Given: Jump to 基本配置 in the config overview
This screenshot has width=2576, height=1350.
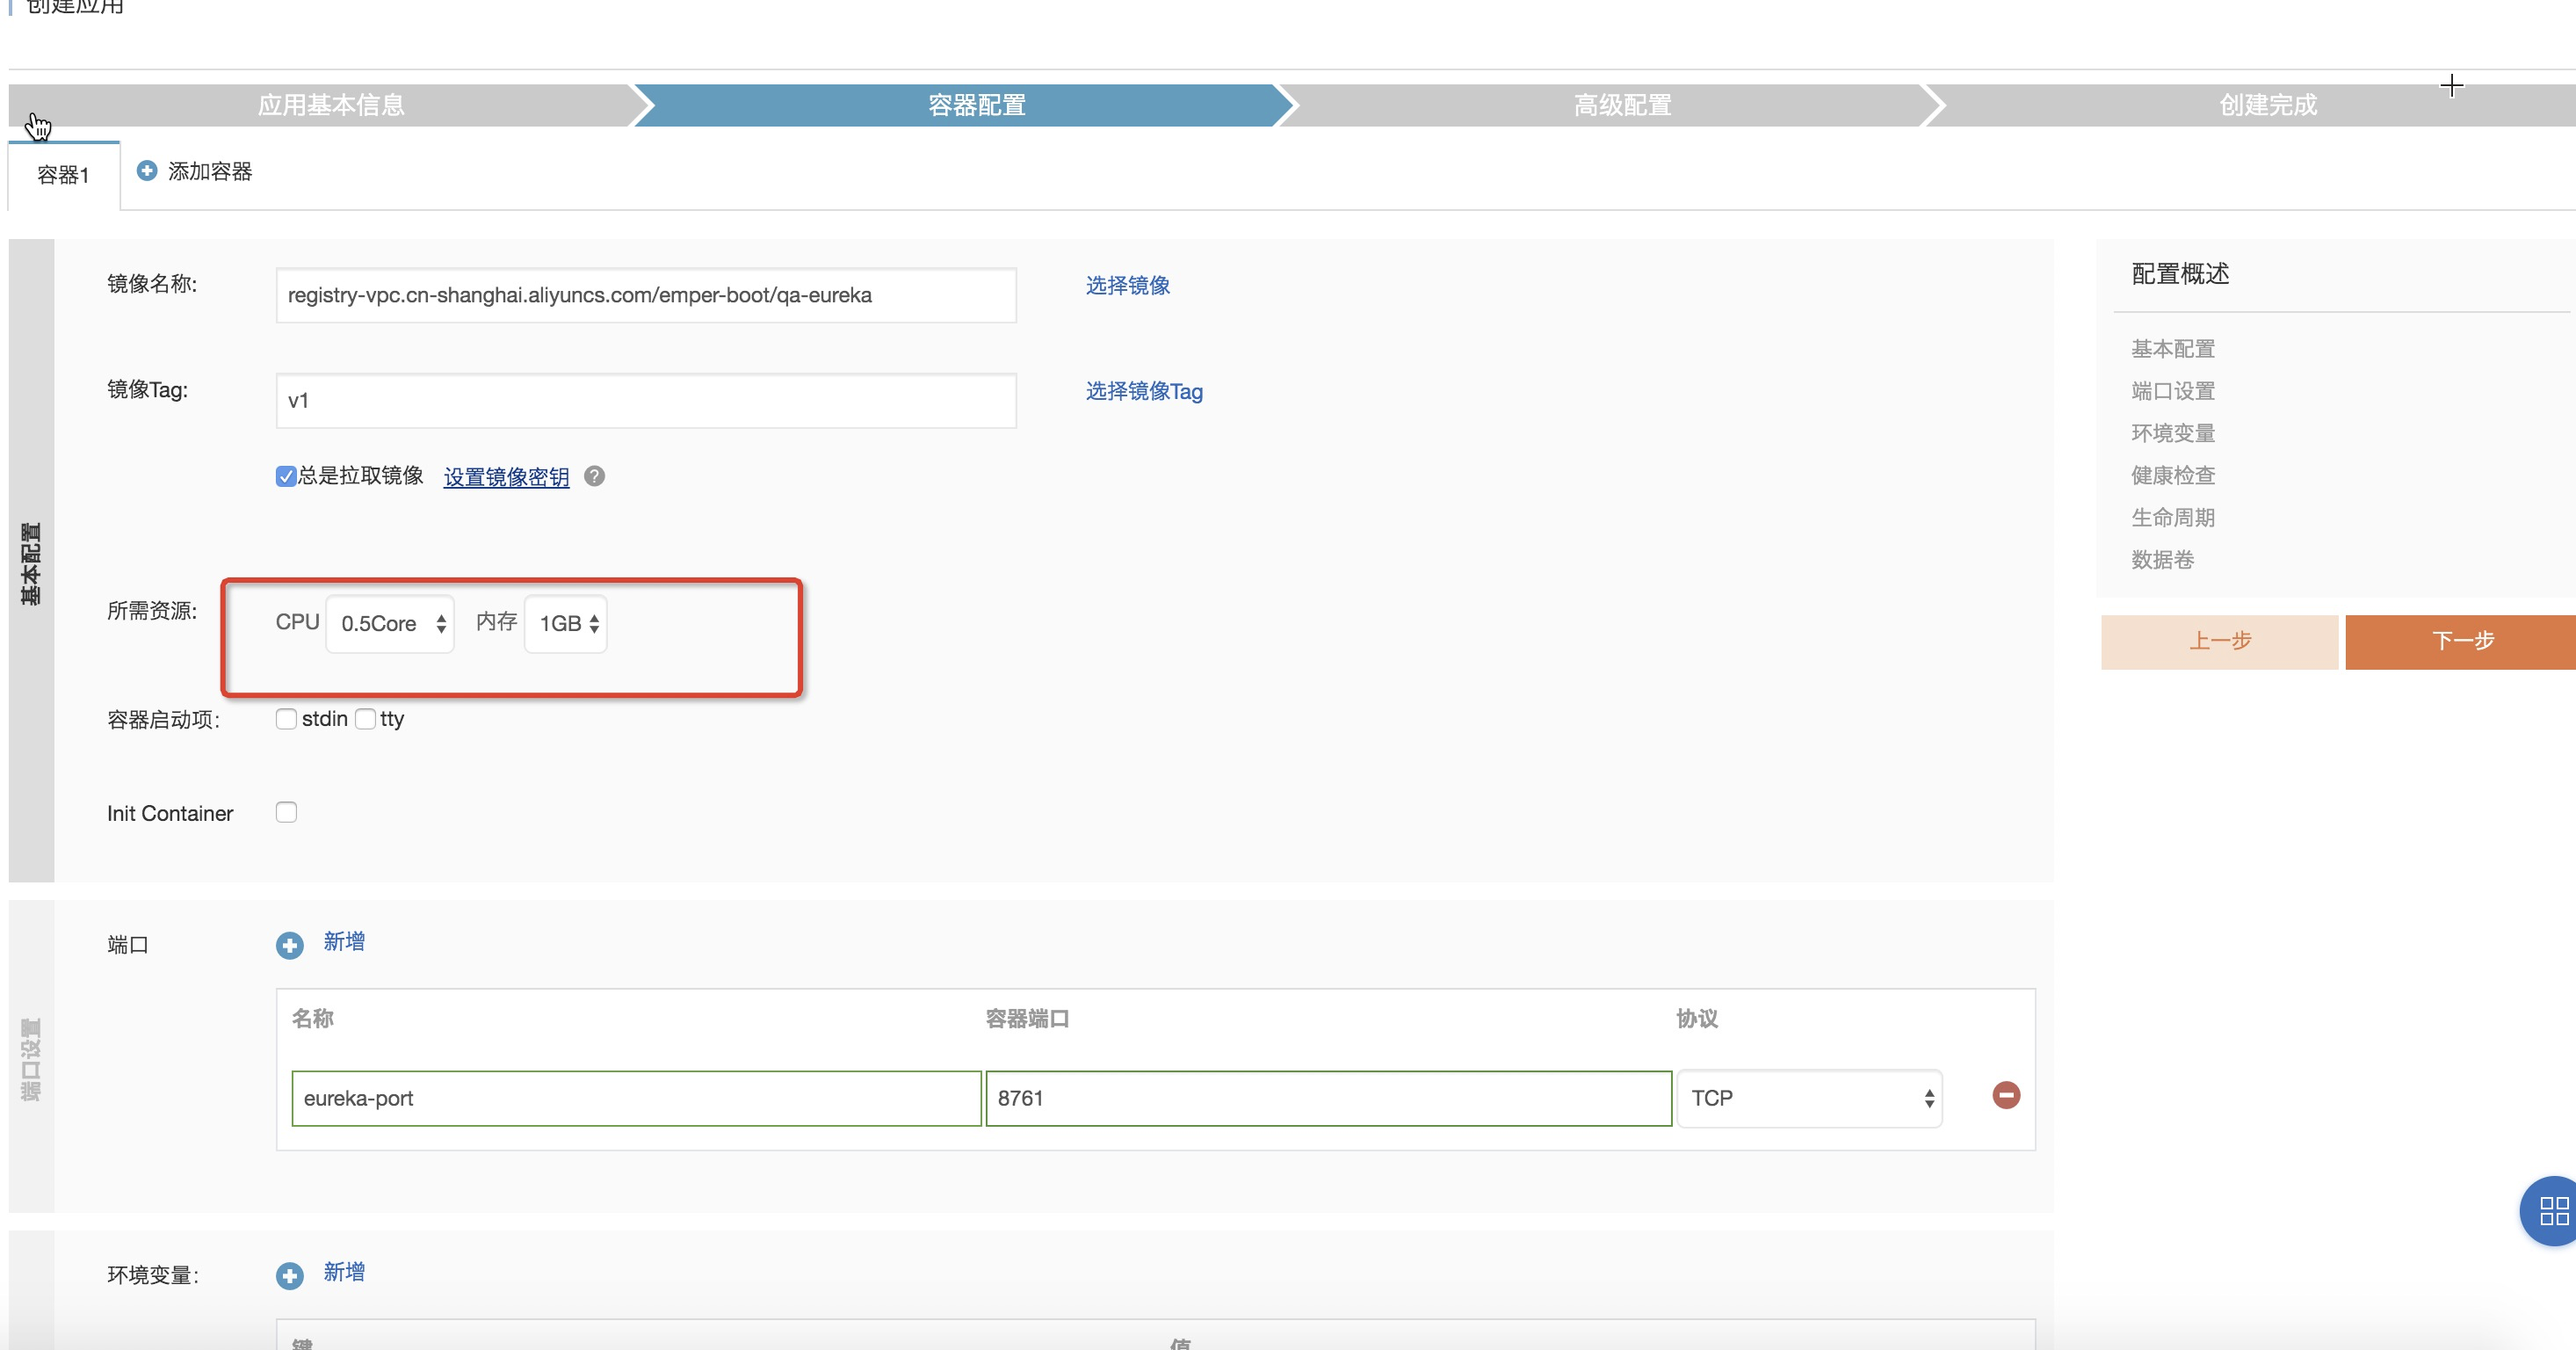Looking at the screenshot, I should [2173, 349].
